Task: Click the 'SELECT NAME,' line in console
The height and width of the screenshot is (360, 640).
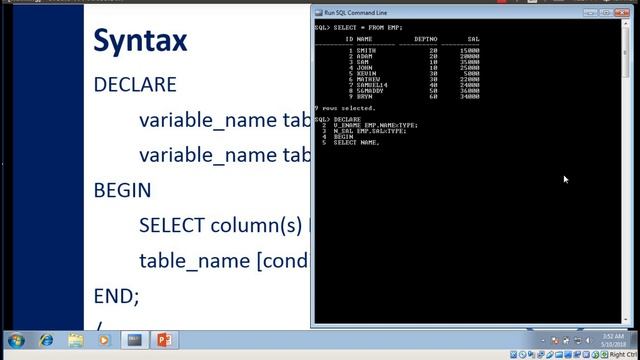Action: click(x=356, y=142)
